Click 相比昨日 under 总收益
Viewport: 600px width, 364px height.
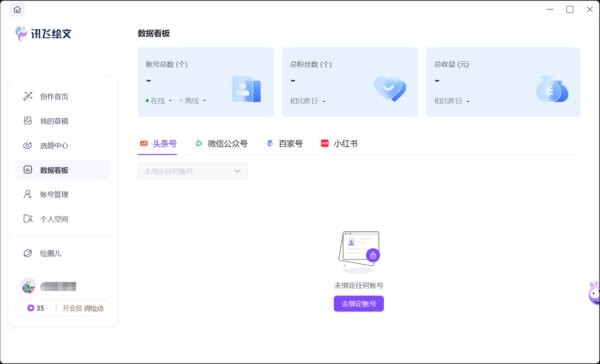(x=448, y=101)
